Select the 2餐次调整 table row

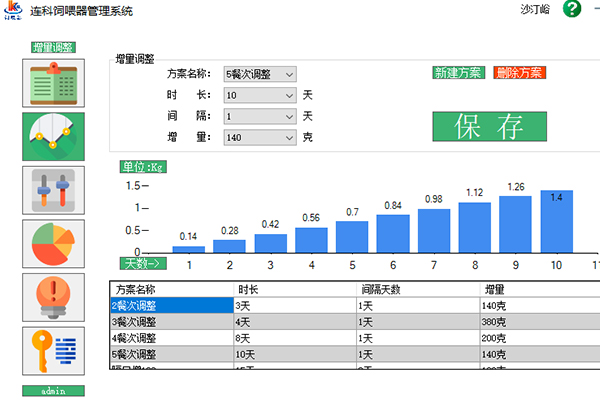170,305
